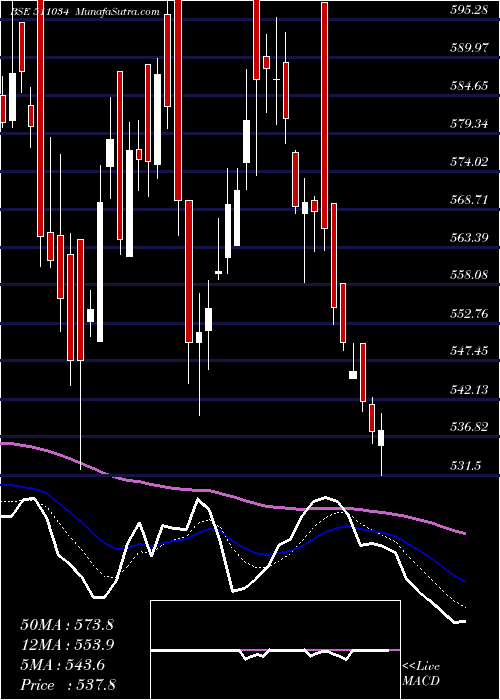Select the 558.08 price label
Image resolution: width=500 pixels, height=700 pixels.
pos(469,275)
